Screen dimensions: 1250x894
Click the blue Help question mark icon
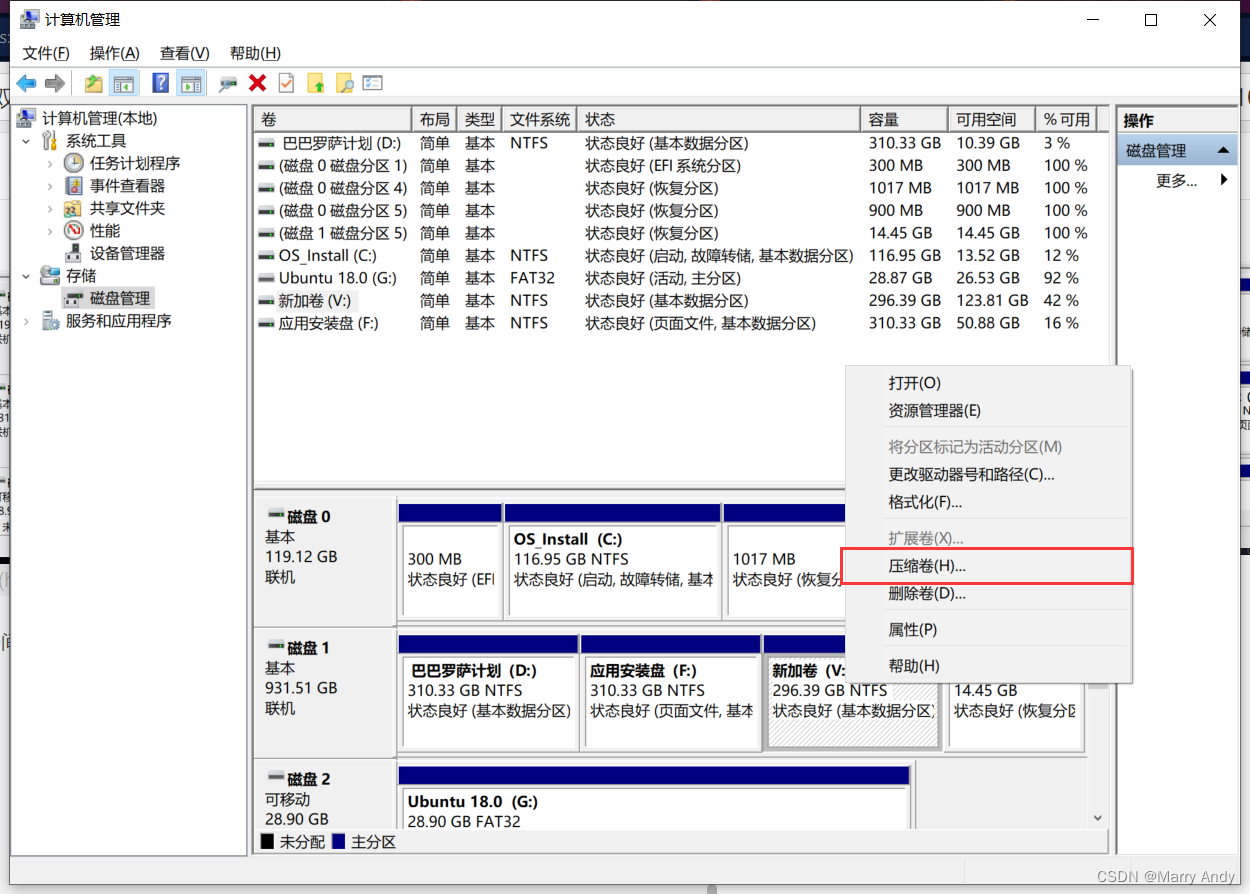click(x=160, y=84)
